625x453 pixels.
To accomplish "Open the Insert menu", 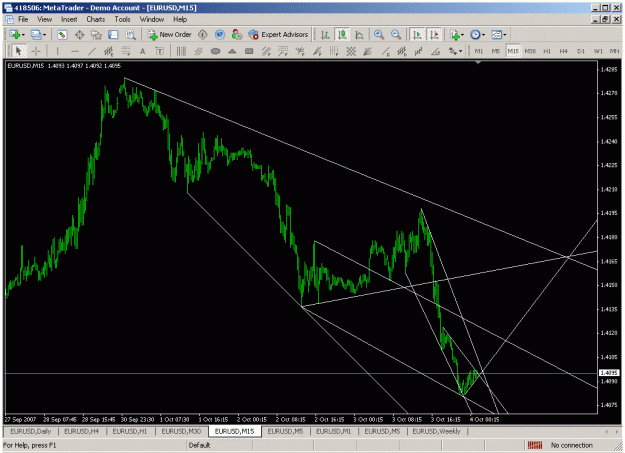I will click(x=69, y=19).
